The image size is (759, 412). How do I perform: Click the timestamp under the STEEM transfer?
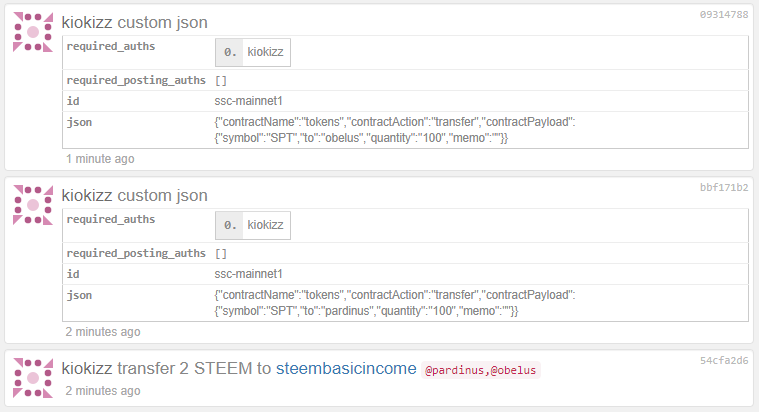pyautogui.click(x=103, y=391)
